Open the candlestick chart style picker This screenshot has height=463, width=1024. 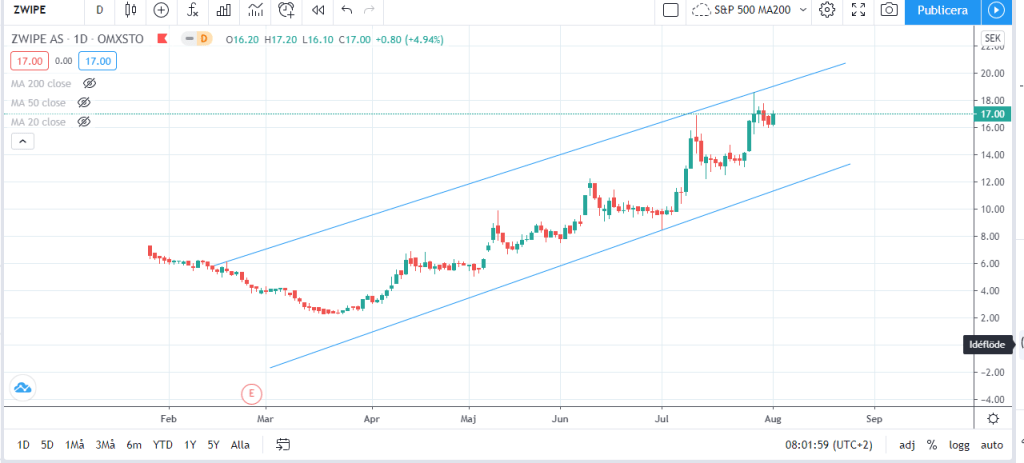pos(132,10)
